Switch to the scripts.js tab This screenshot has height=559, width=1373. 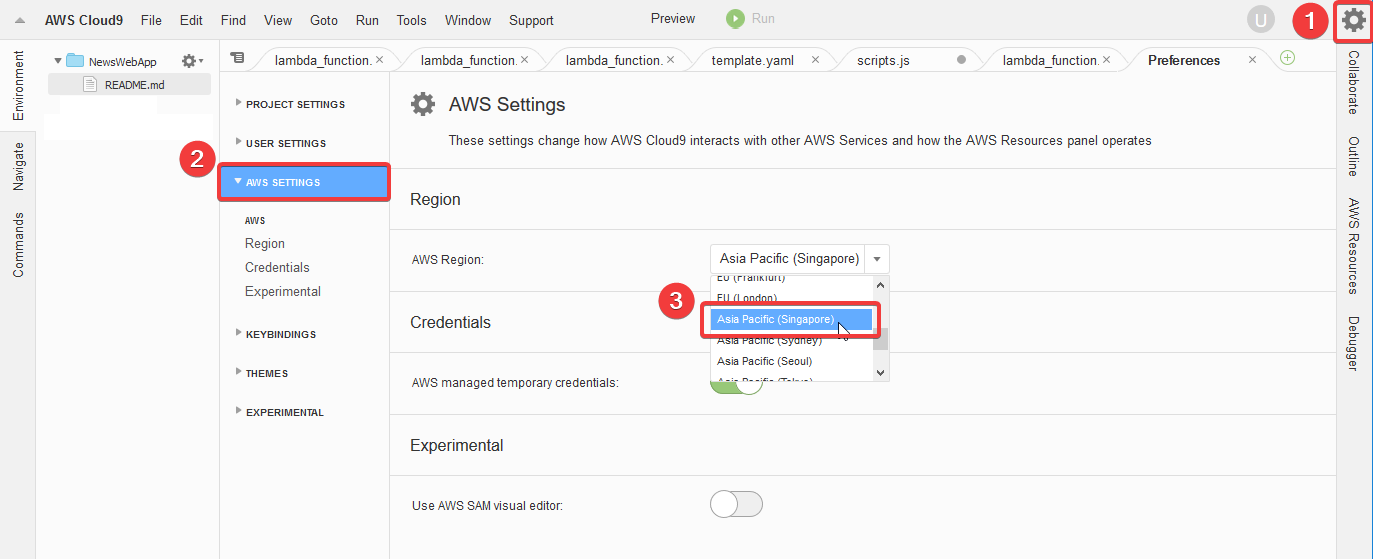click(x=883, y=60)
